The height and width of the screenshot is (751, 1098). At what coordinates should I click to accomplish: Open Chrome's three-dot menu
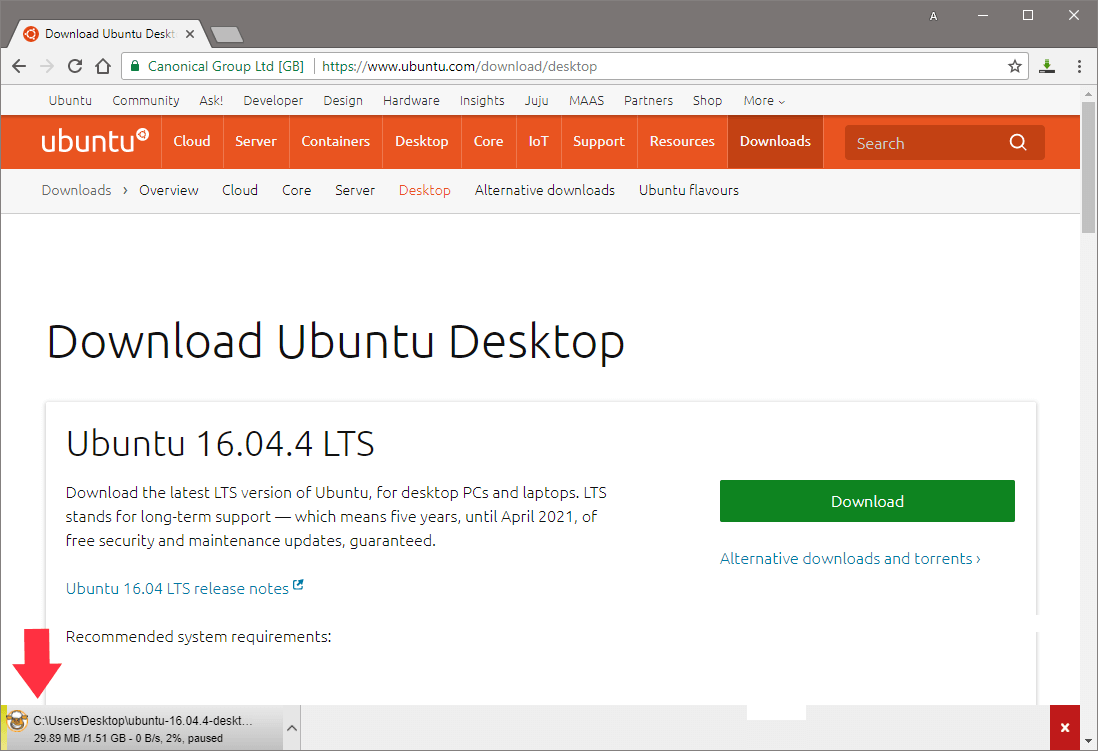(x=1079, y=65)
